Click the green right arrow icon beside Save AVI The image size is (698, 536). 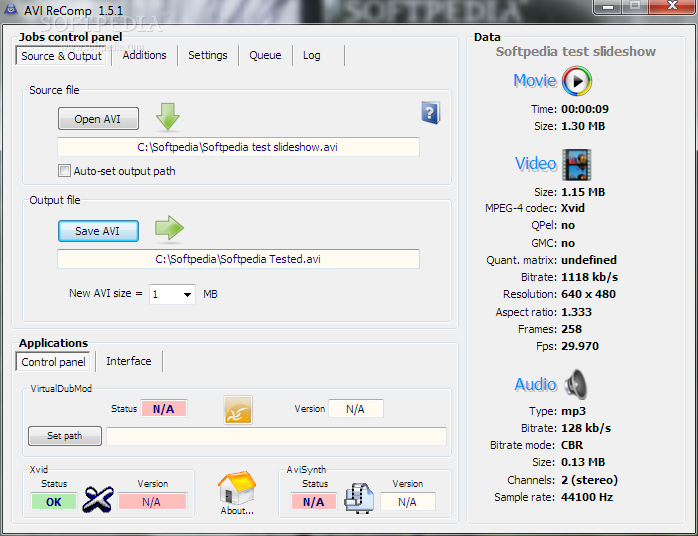(x=169, y=228)
